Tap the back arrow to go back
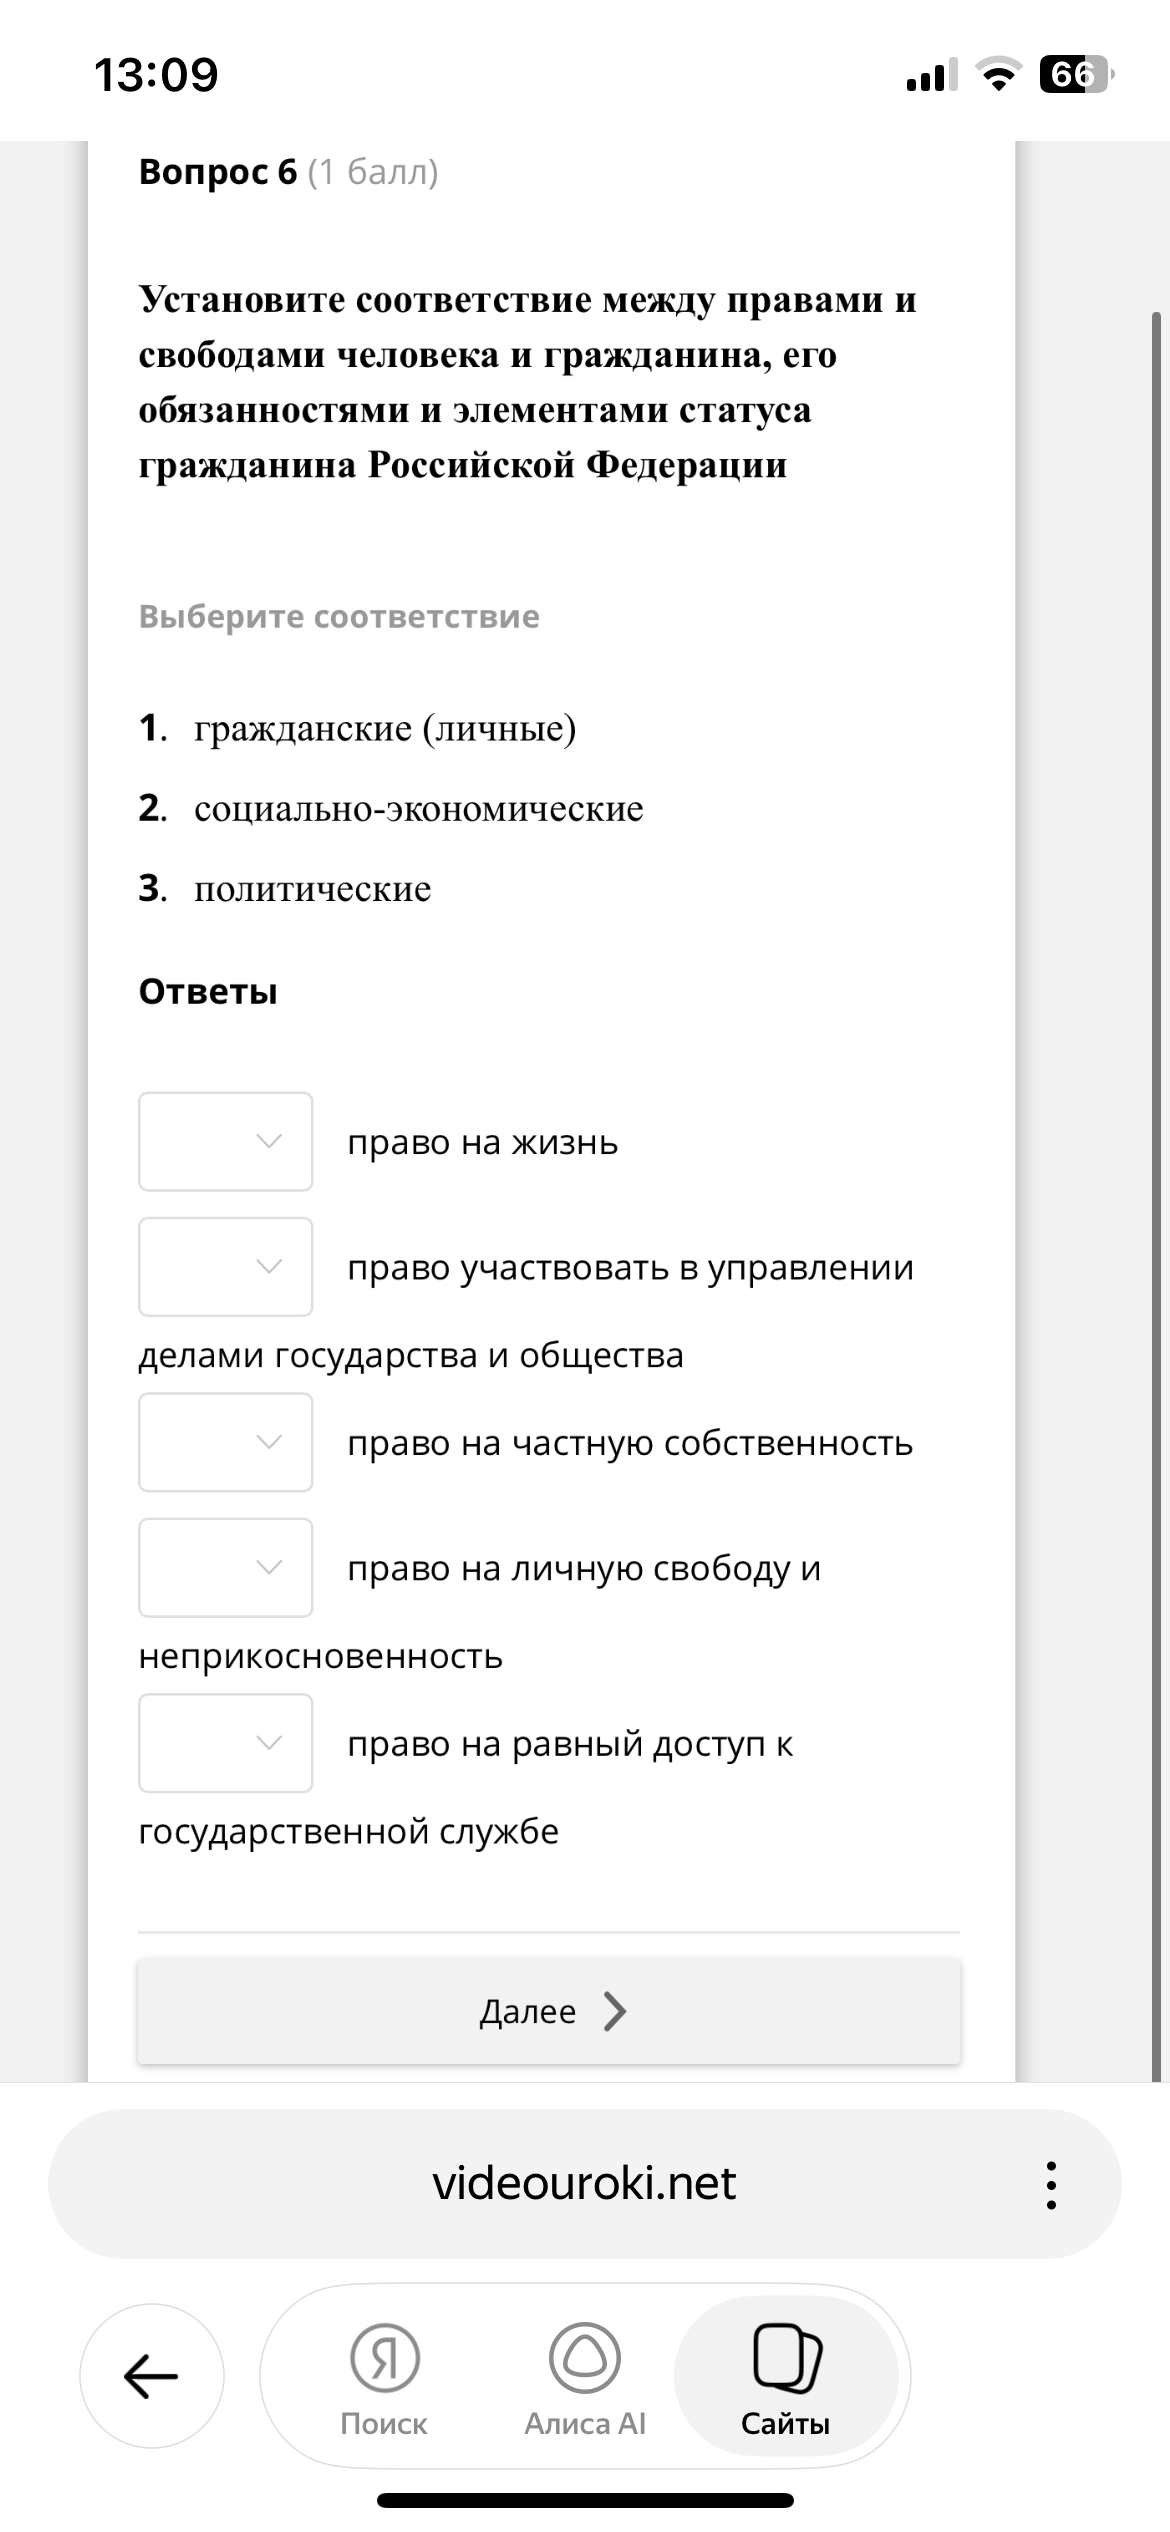 (x=150, y=2375)
